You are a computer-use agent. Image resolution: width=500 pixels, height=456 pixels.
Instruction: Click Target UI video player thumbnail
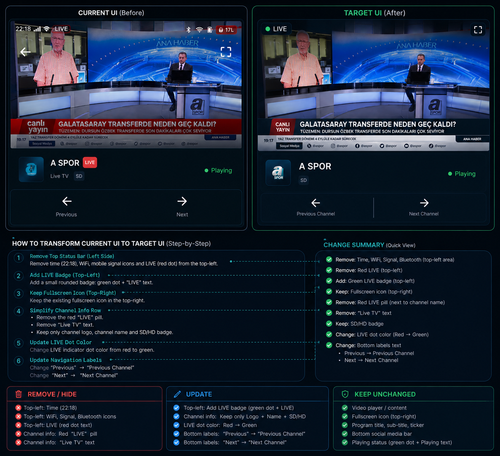click(x=373, y=86)
